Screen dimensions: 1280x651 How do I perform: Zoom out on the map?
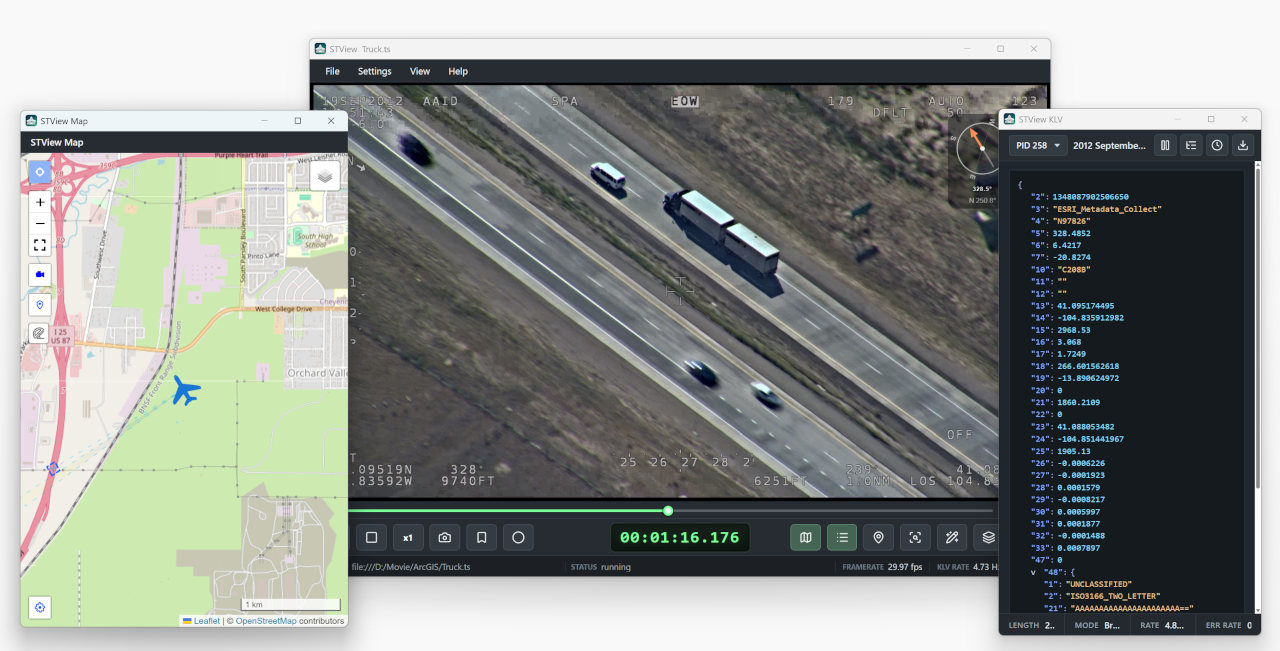40,223
